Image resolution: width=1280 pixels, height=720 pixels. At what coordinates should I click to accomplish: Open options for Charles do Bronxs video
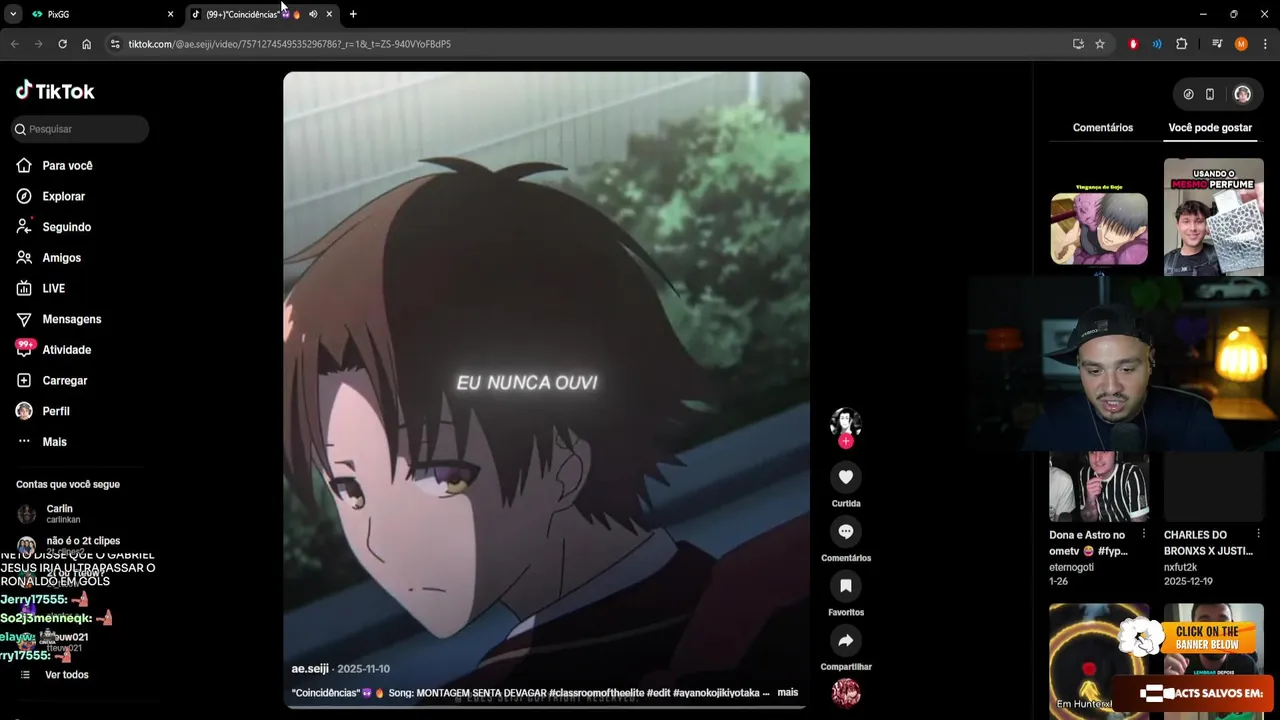tap(1257, 534)
